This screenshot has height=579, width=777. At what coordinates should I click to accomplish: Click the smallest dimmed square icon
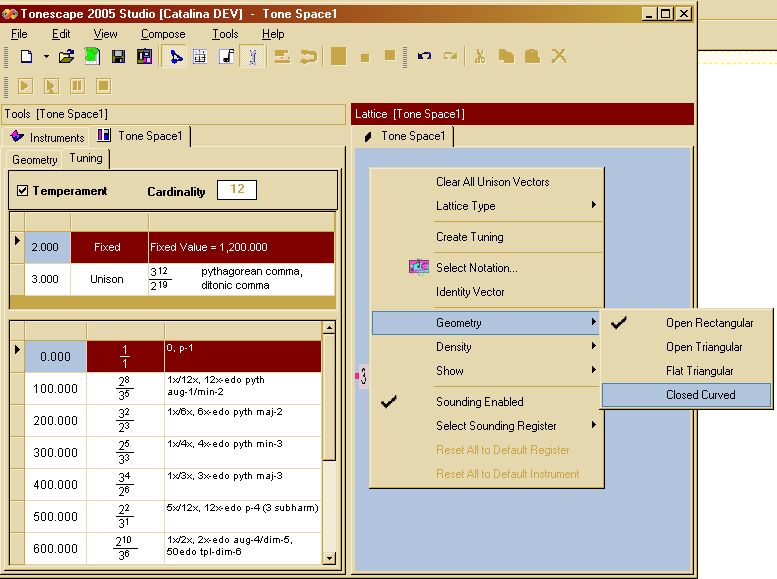pos(365,58)
